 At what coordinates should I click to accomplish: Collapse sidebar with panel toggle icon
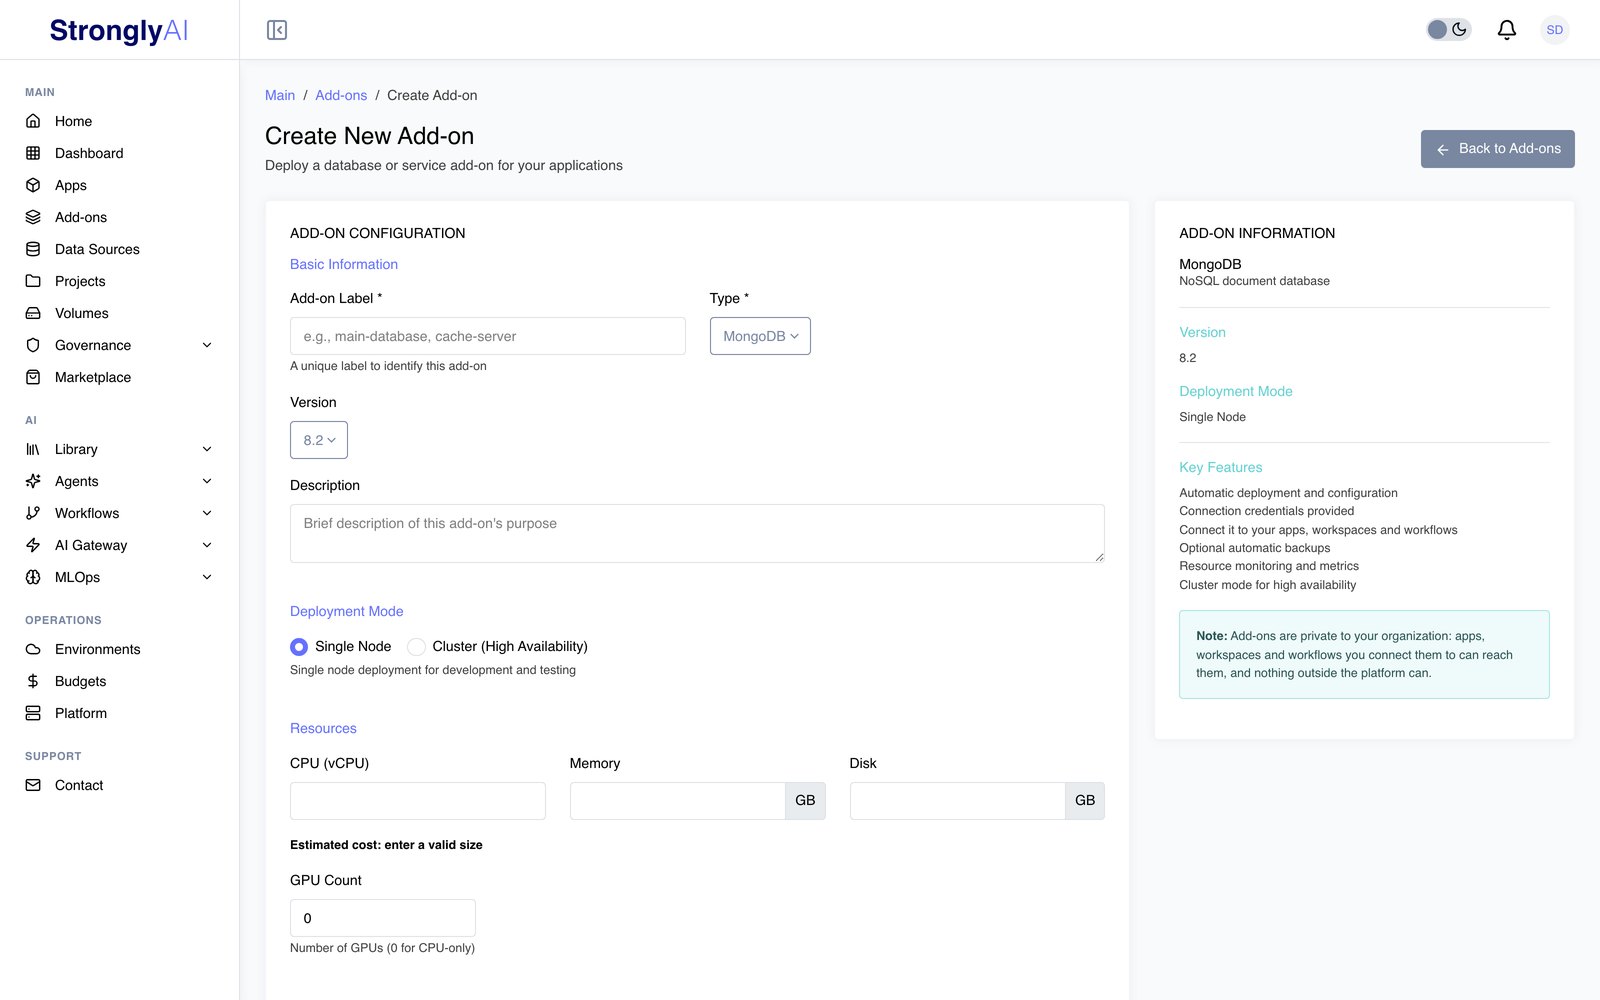[x=277, y=30]
